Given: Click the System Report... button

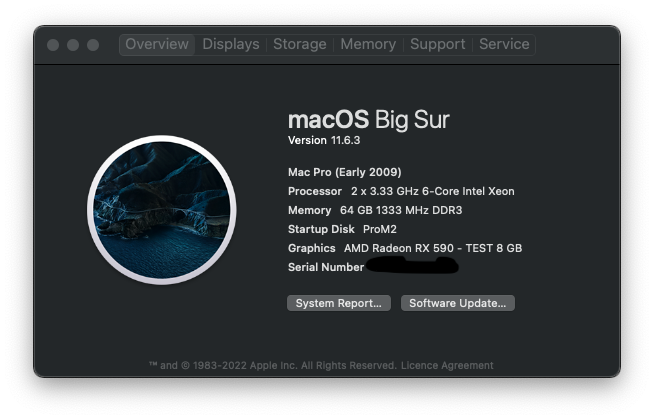Looking at the screenshot, I should [338, 303].
